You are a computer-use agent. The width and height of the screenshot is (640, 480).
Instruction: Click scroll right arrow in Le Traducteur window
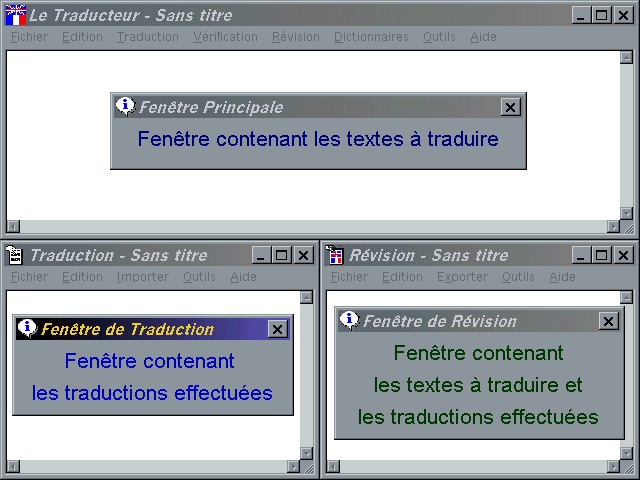[x=613, y=227]
